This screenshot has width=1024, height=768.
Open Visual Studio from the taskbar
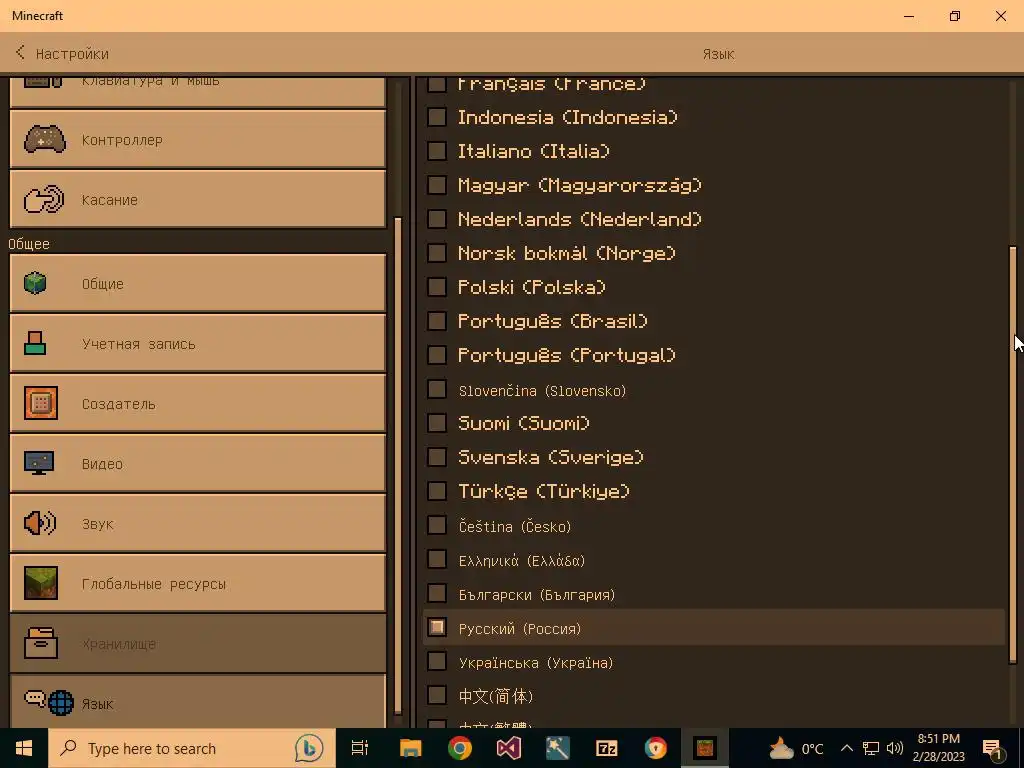click(x=509, y=748)
